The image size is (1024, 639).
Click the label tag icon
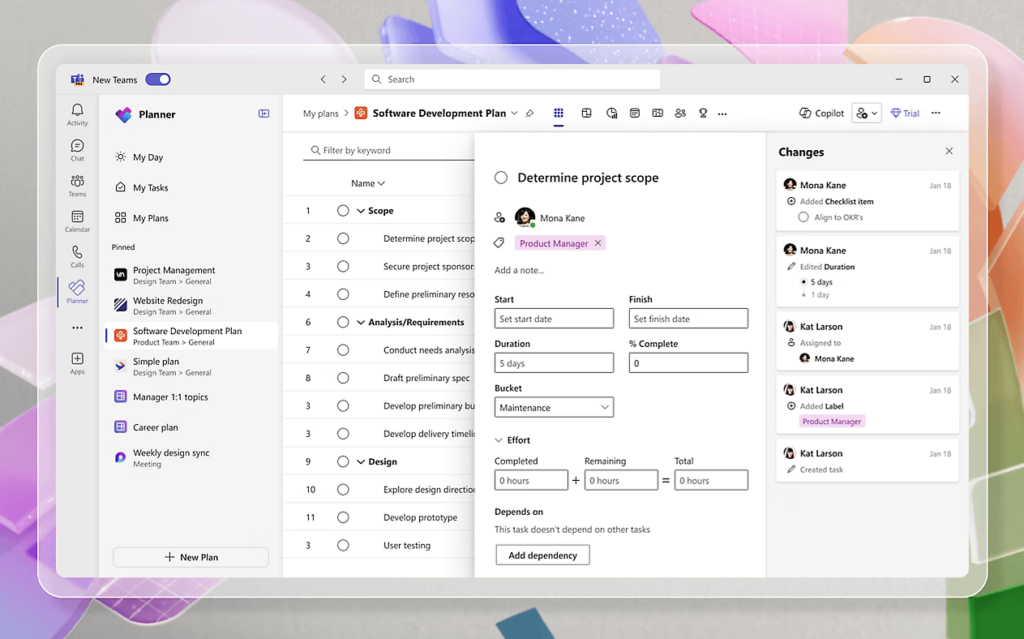pos(499,243)
